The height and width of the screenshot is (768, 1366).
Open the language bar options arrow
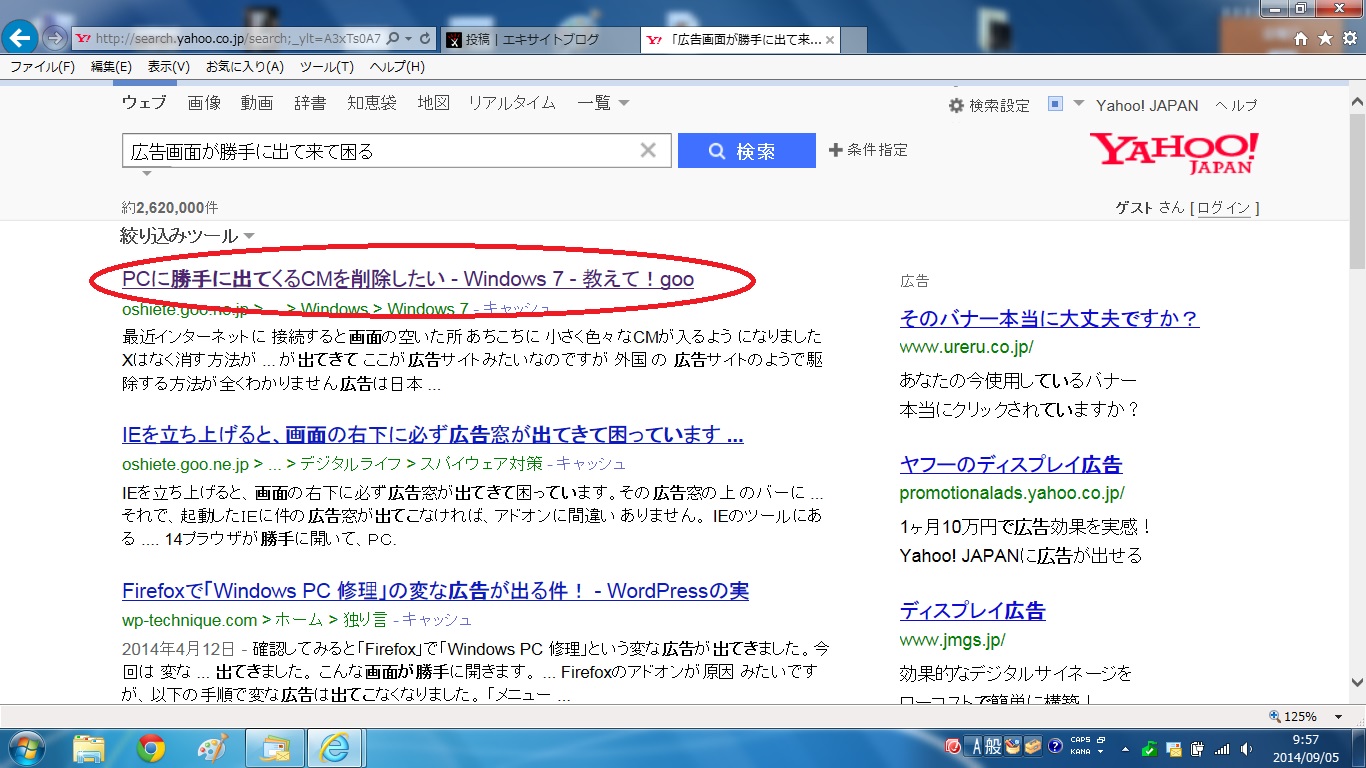click(1100, 751)
